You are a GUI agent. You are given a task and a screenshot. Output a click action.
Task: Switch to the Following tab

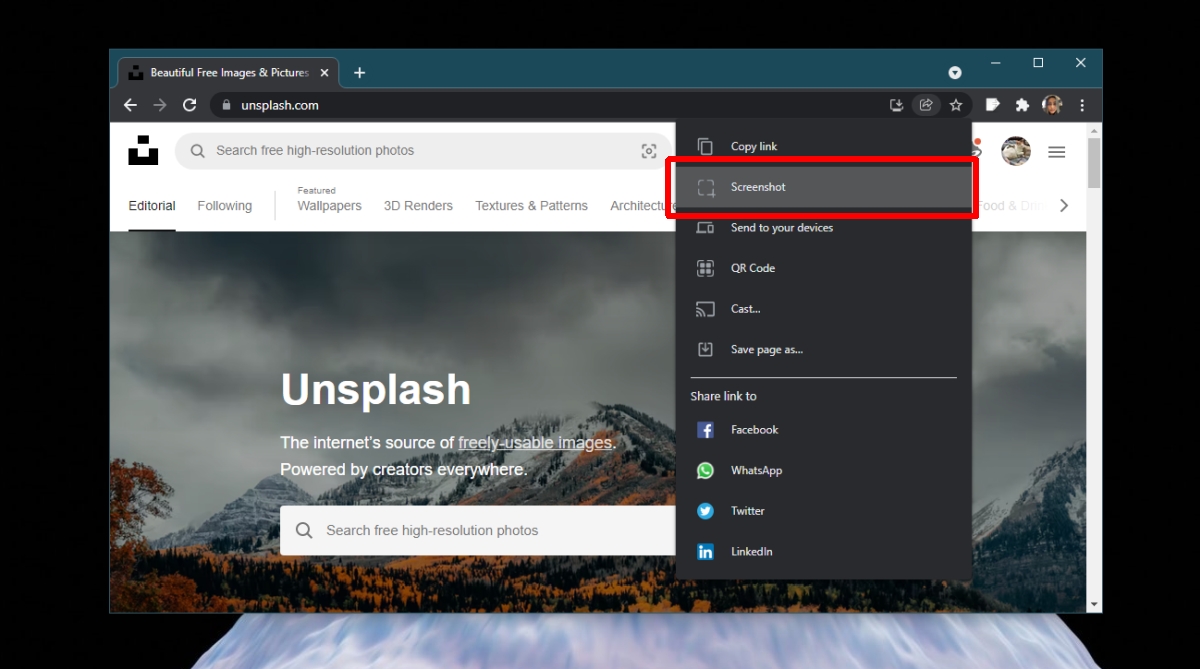click(224, 206)
